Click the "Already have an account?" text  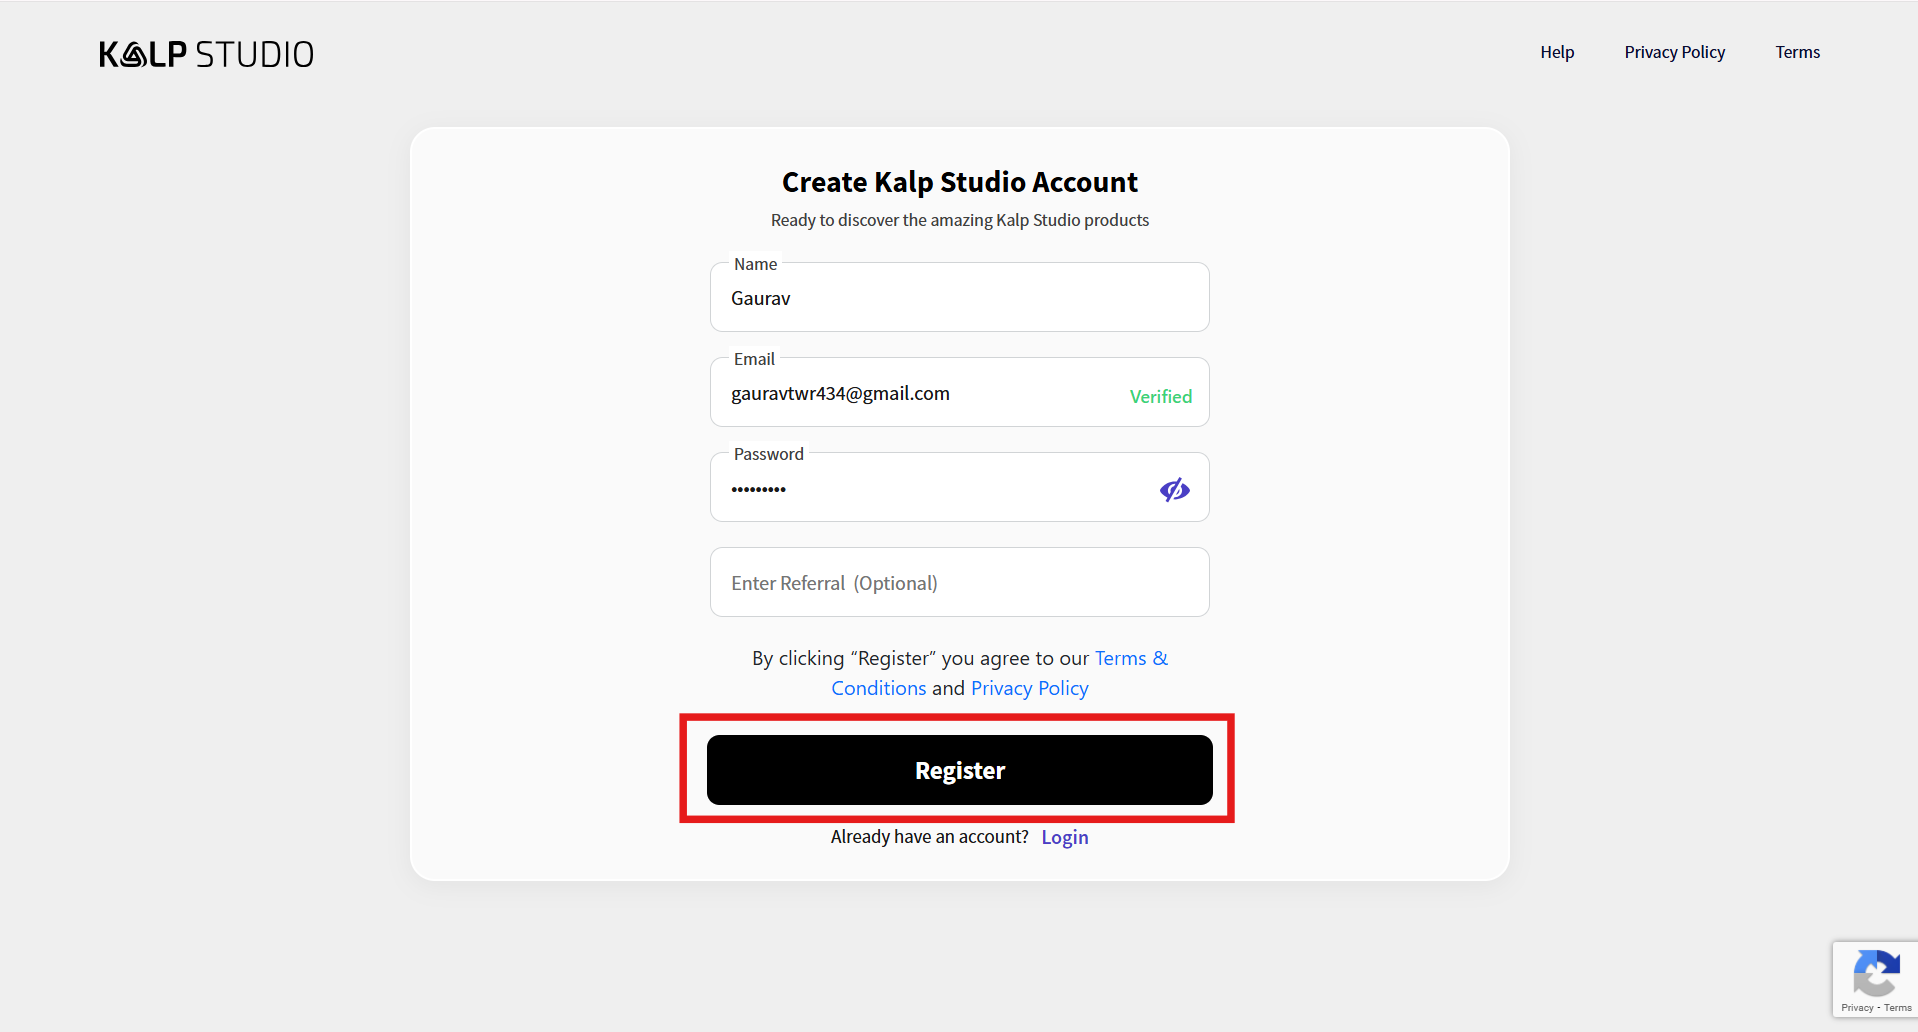point(929,837)
